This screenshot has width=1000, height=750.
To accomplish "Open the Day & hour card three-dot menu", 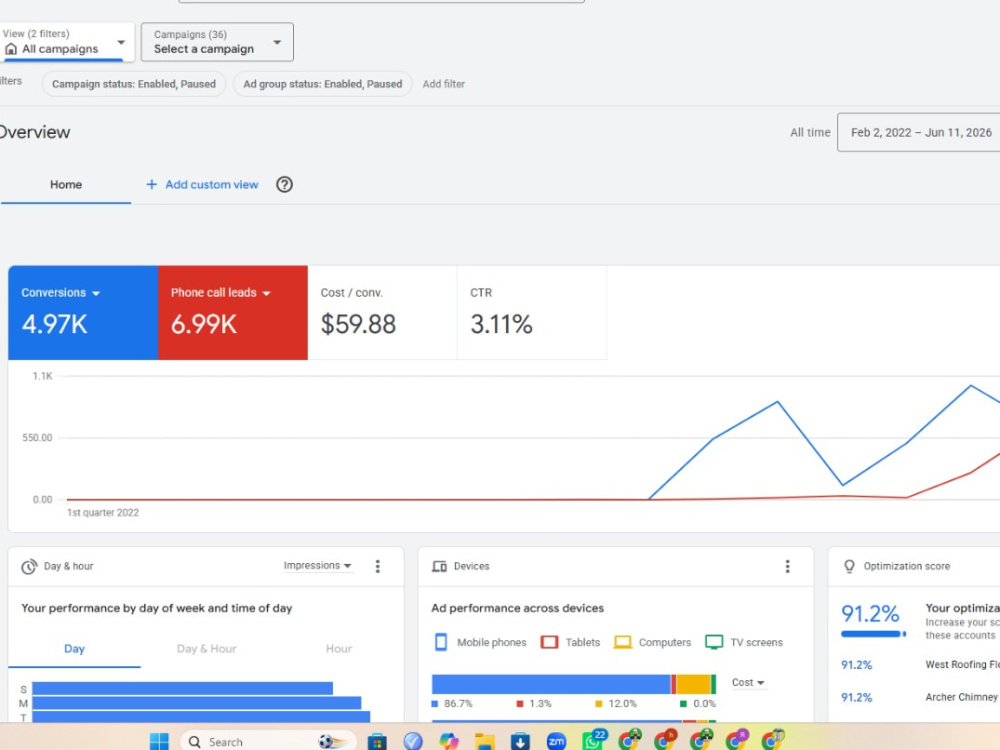I will (378, 566).
